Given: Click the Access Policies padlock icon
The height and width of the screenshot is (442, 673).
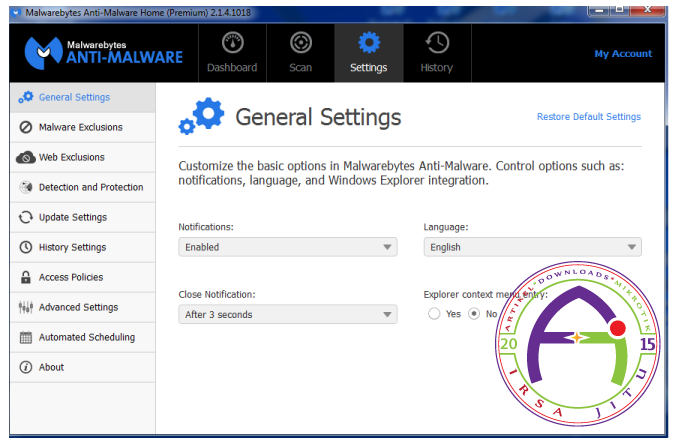Looking at the screenshot, I should 26,278.
